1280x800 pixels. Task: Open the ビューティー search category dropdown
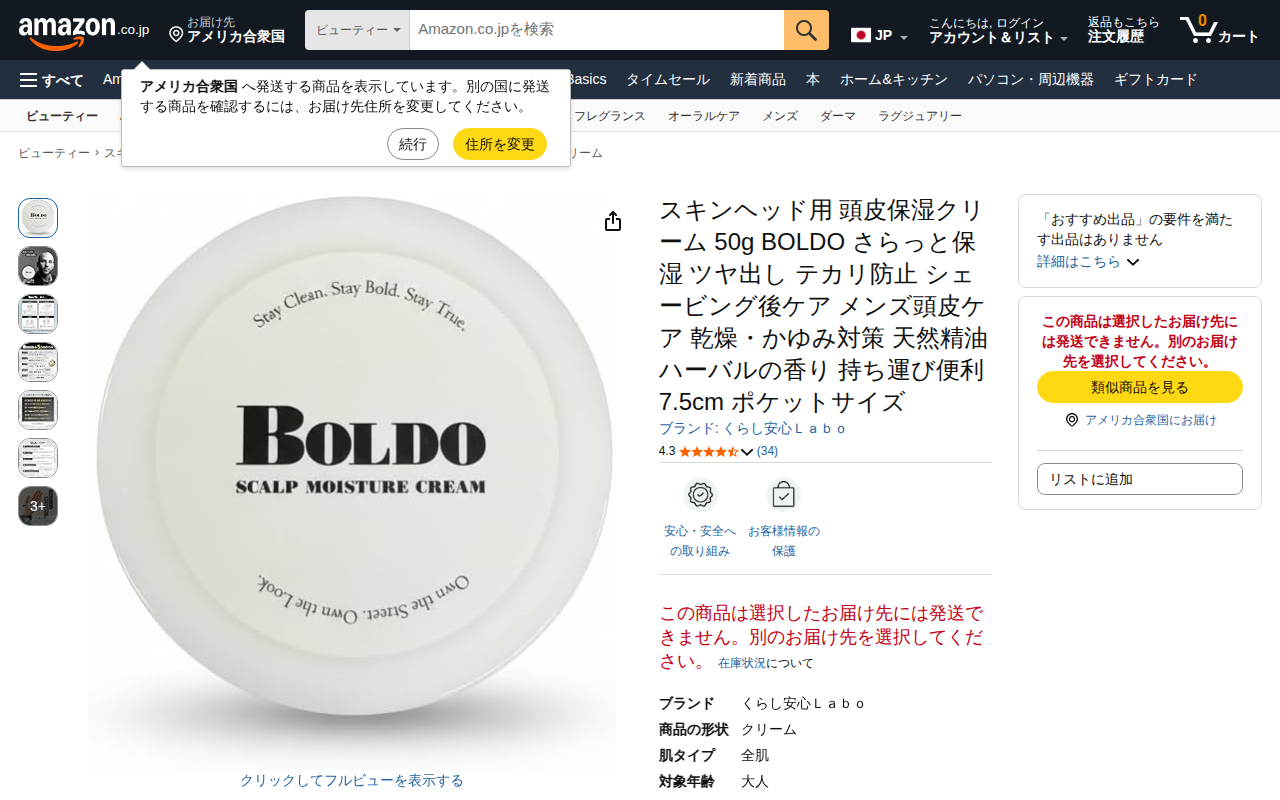click(x=357, y=30)
